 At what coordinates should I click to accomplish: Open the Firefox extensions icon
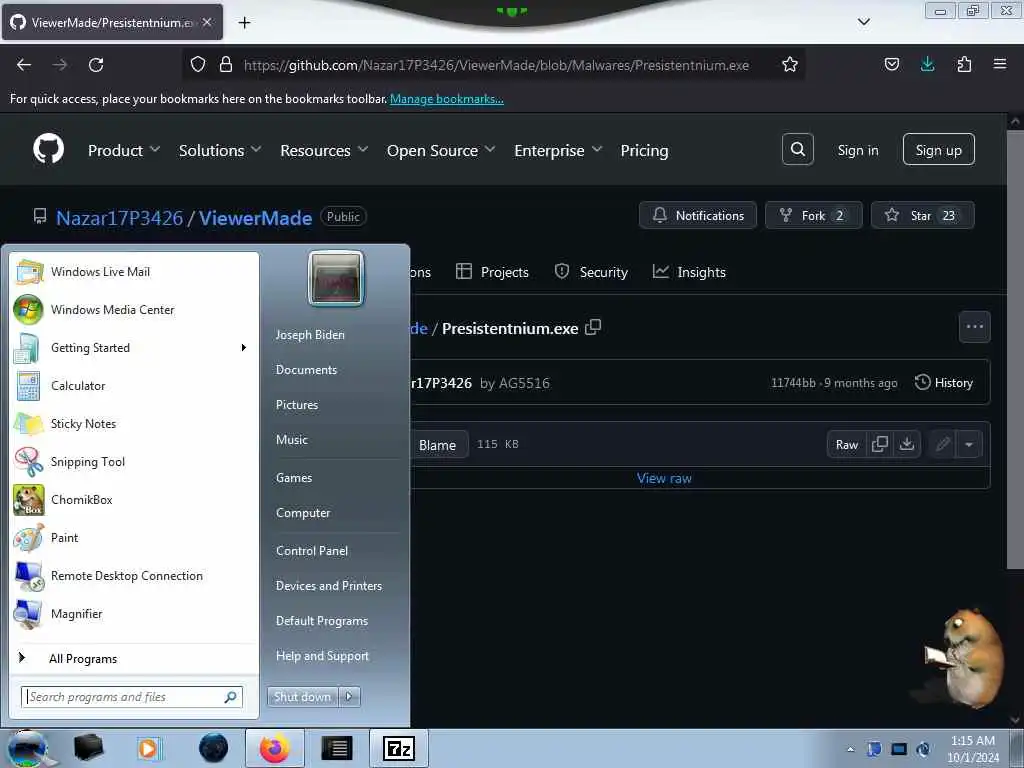click(x=964, y=64)
